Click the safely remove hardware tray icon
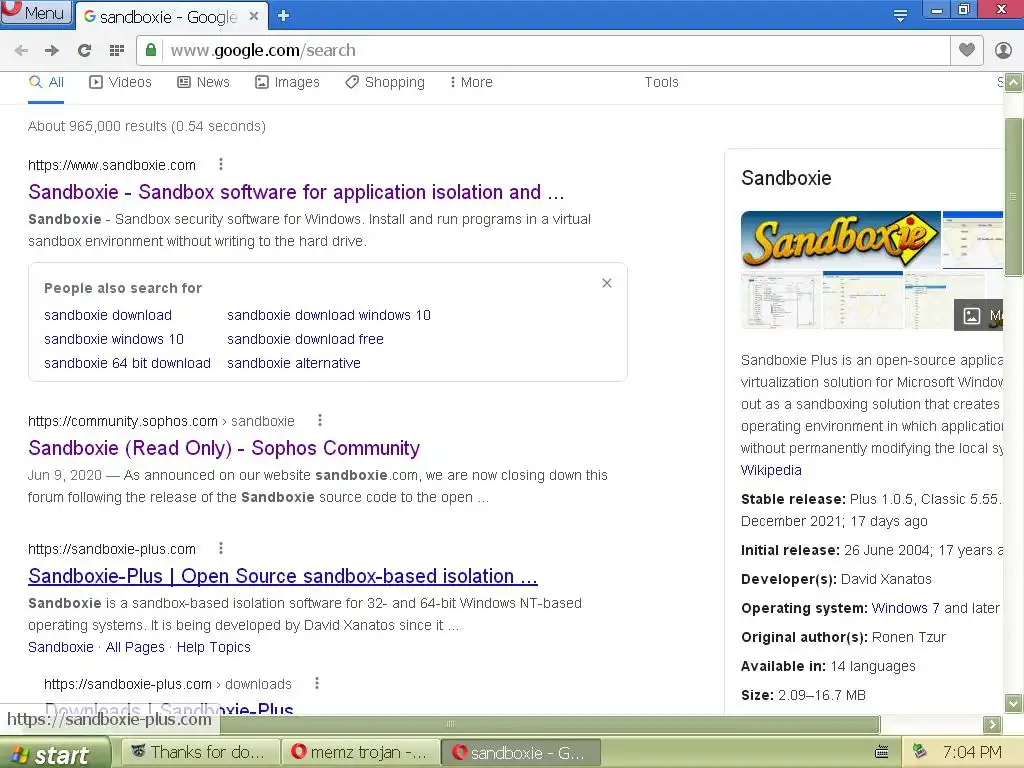Viewport: 1024px width, 768px height. (x=920, y=752)
